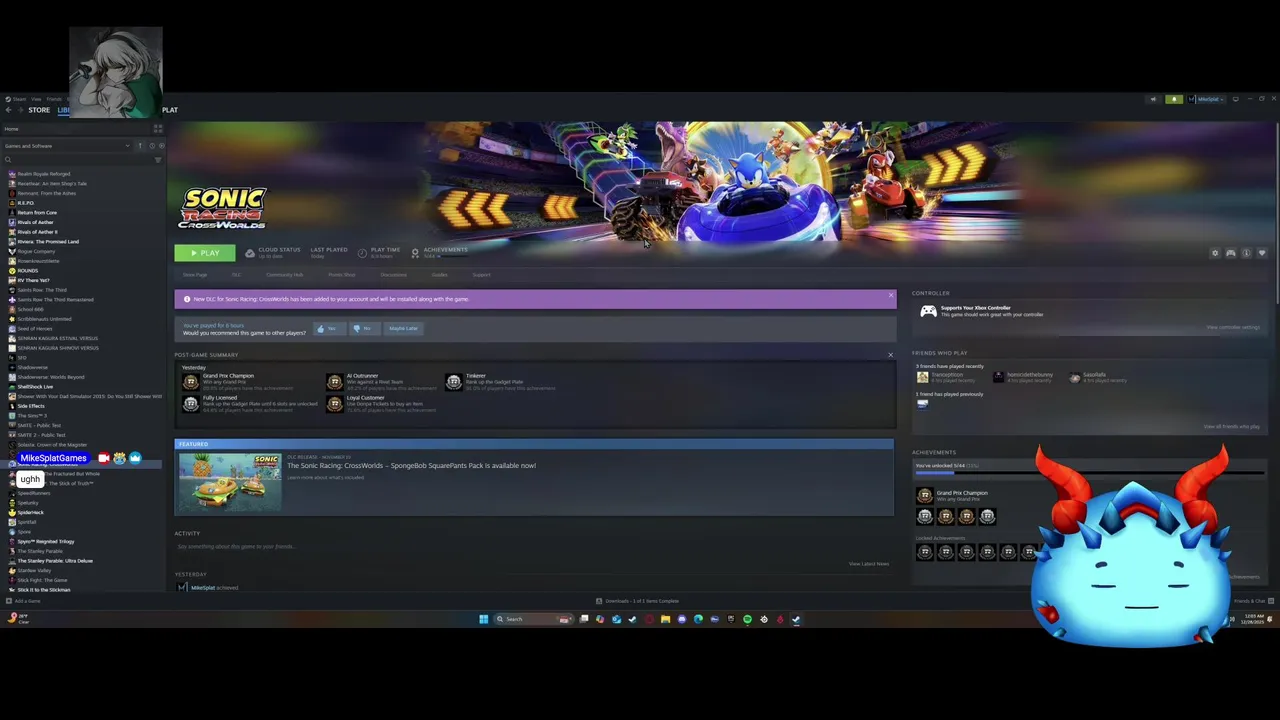
Task: Open the Discussions tab
Action: click(394, 275)
